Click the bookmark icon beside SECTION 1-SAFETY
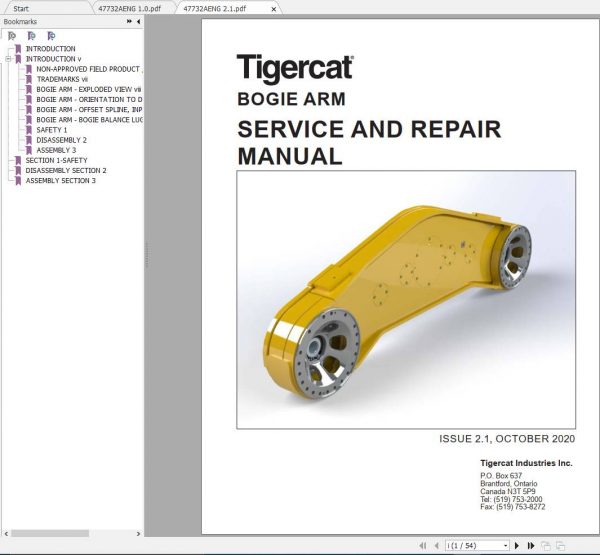The width and height of the screenshot is (600, 555). point(18,160)
